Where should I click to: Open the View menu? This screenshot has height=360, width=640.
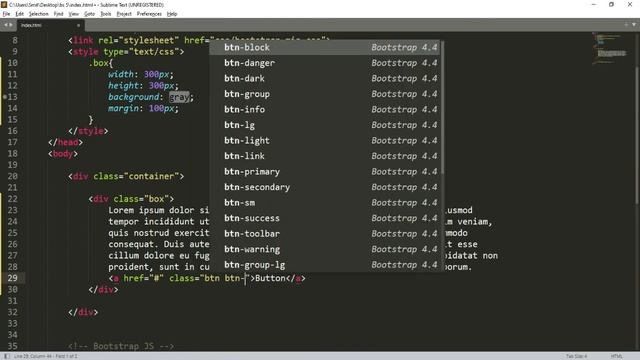pos(73,14)
